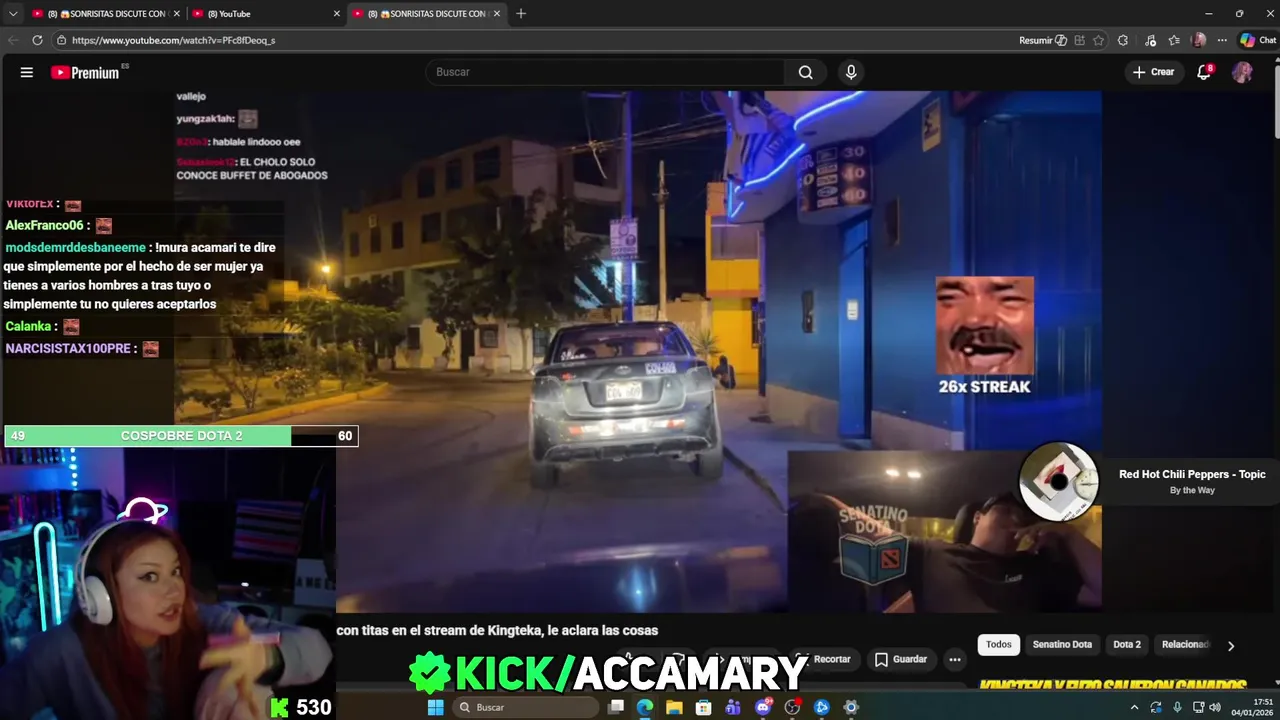Focus the YouTube Buscar search field

[606, 72]
